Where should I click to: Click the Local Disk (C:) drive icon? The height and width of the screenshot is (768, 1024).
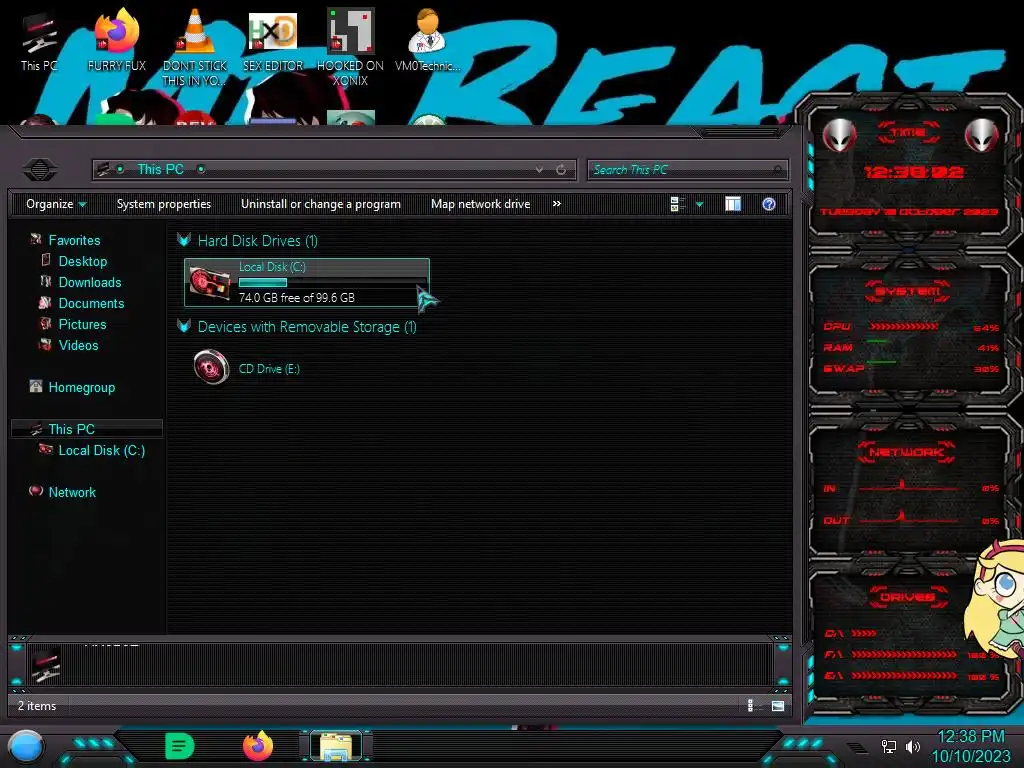pos(209,283)
